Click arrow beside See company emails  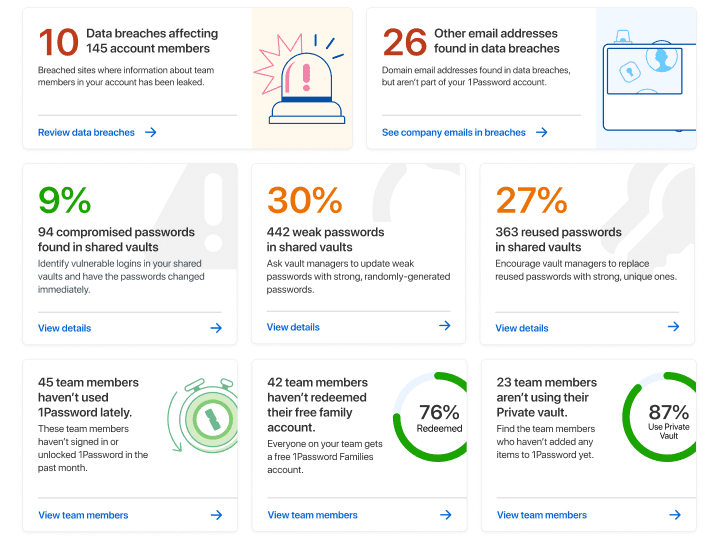[x=541, y=132]
